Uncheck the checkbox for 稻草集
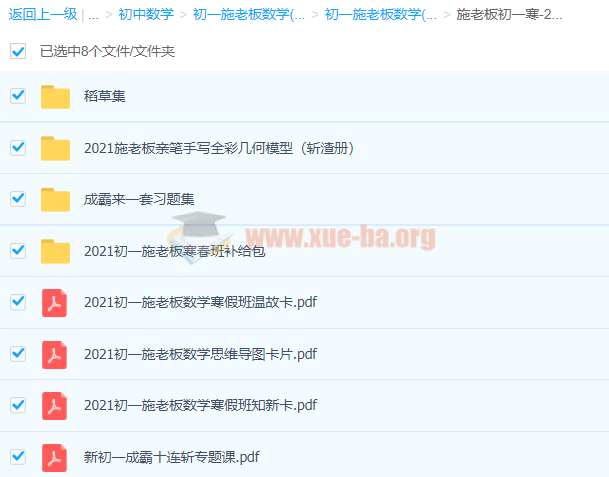 [x=18, y=96]
